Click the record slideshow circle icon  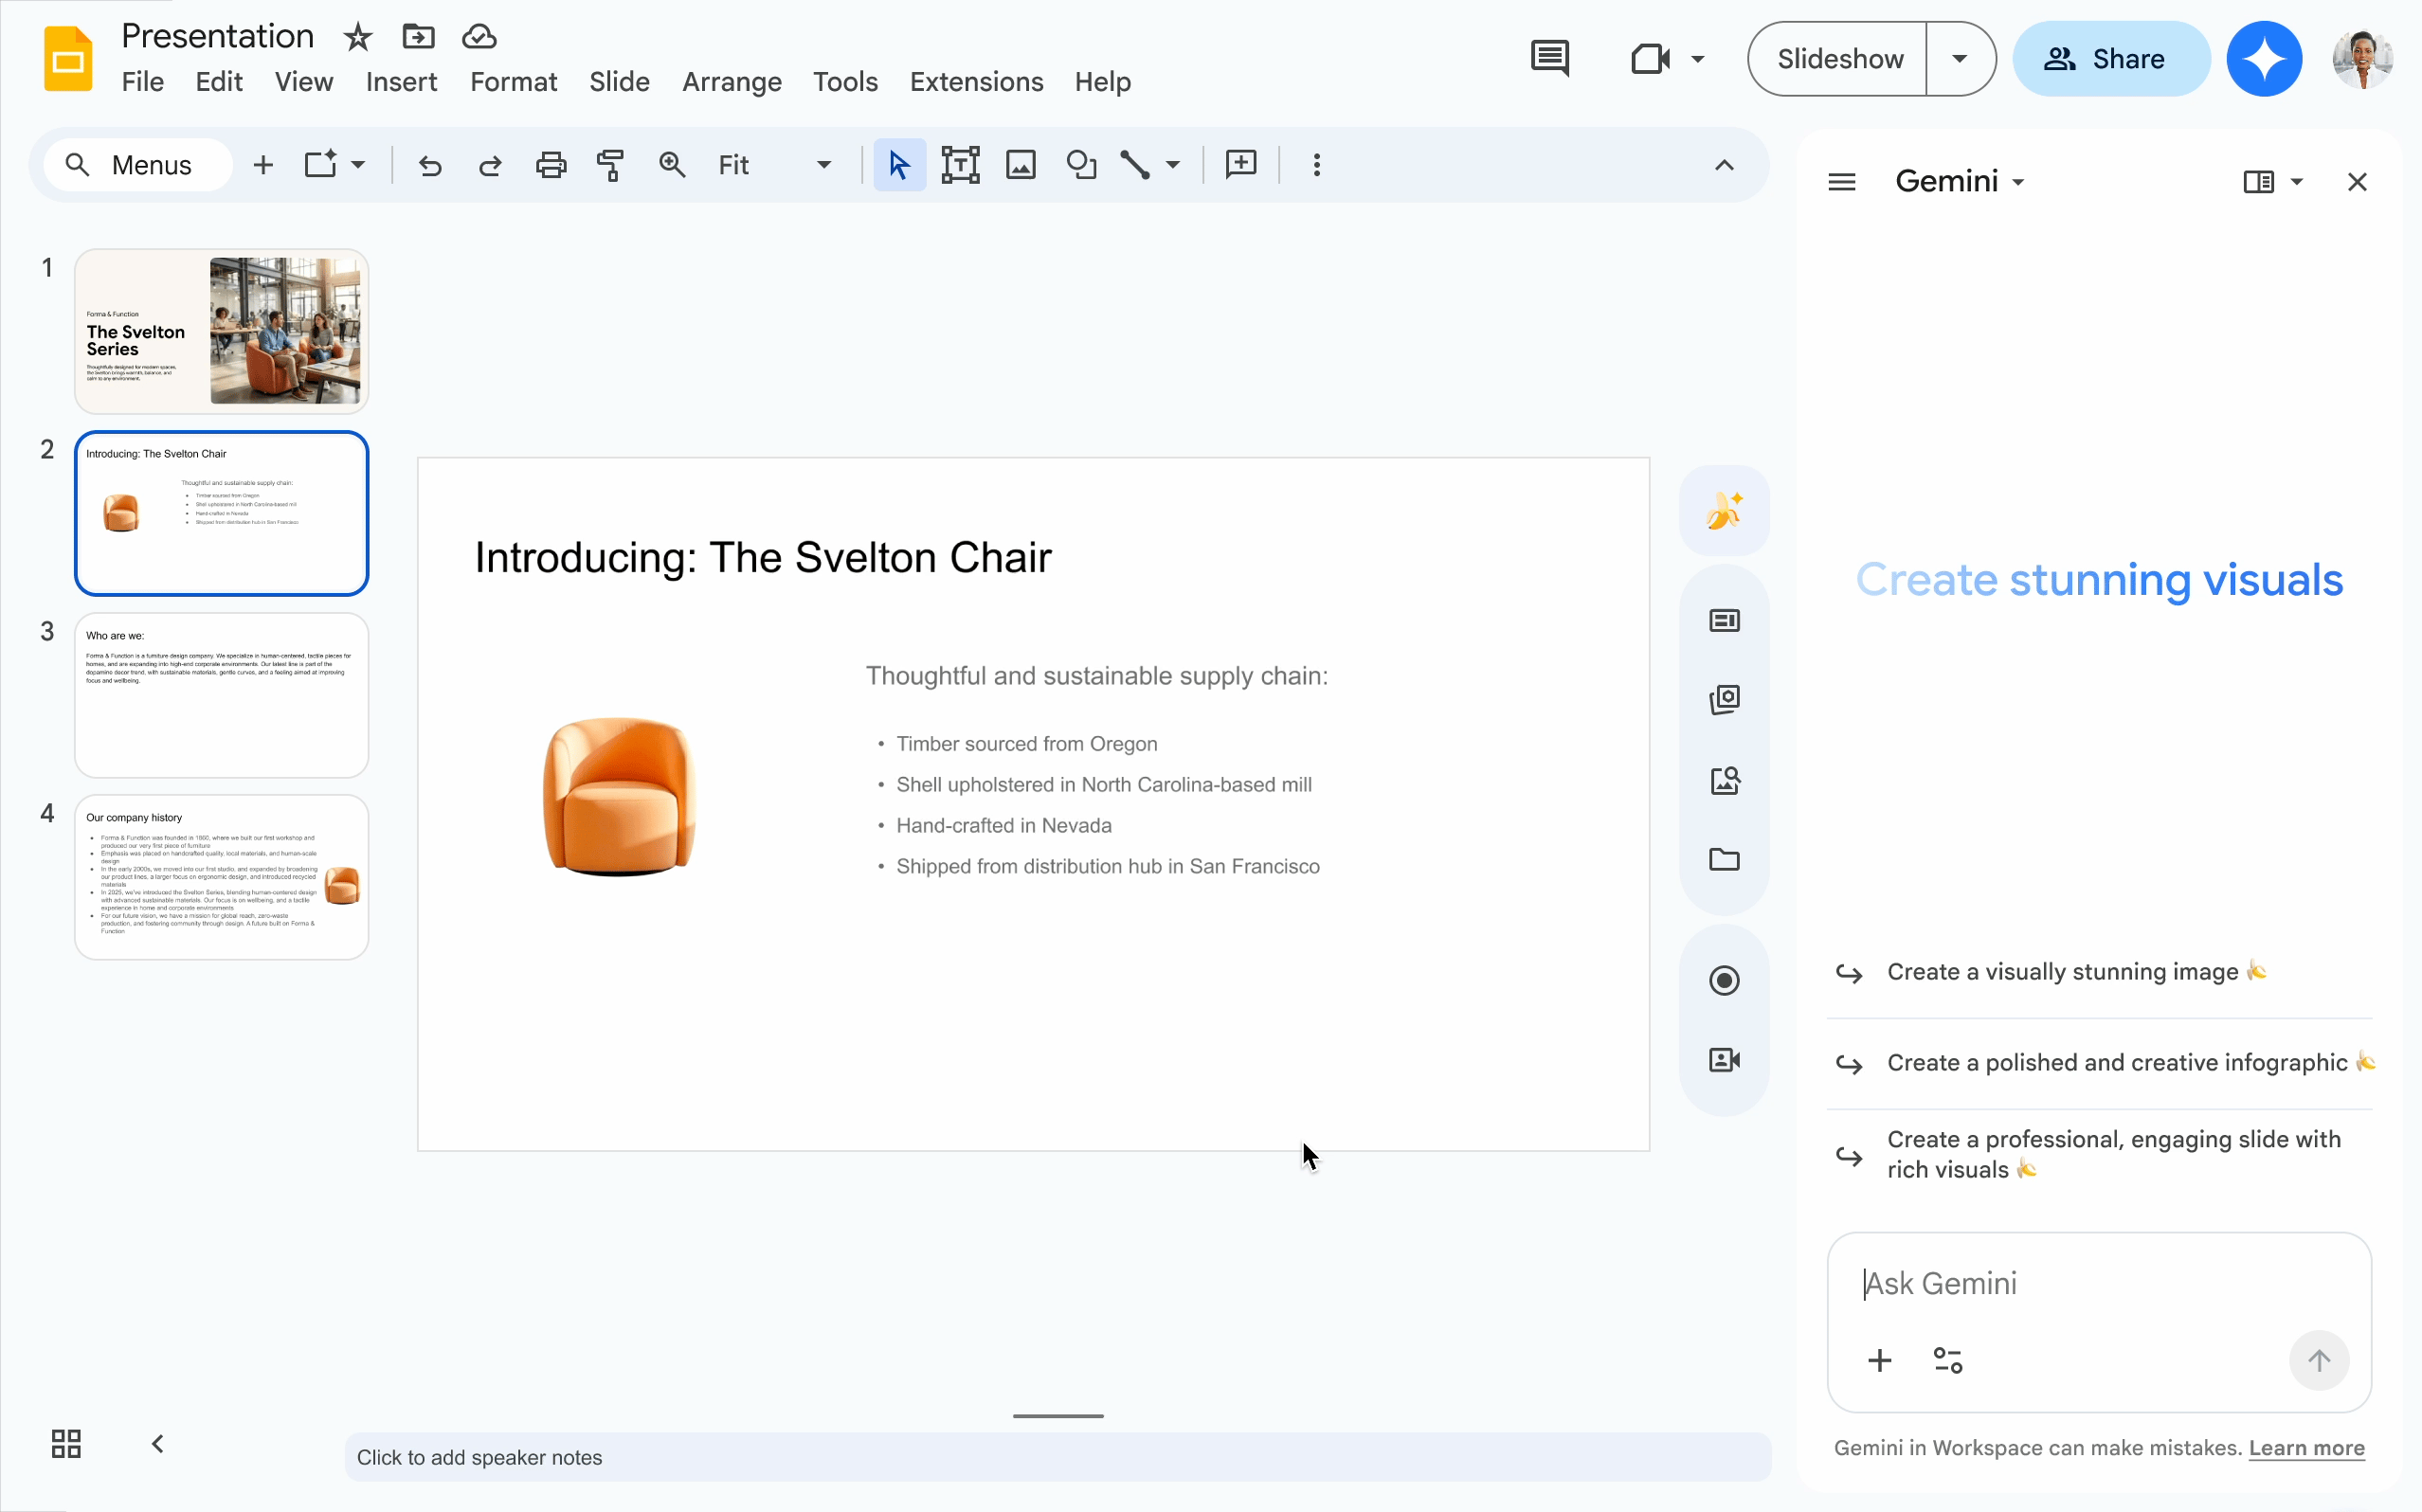pyautogui.click(x=1724, y=980)
